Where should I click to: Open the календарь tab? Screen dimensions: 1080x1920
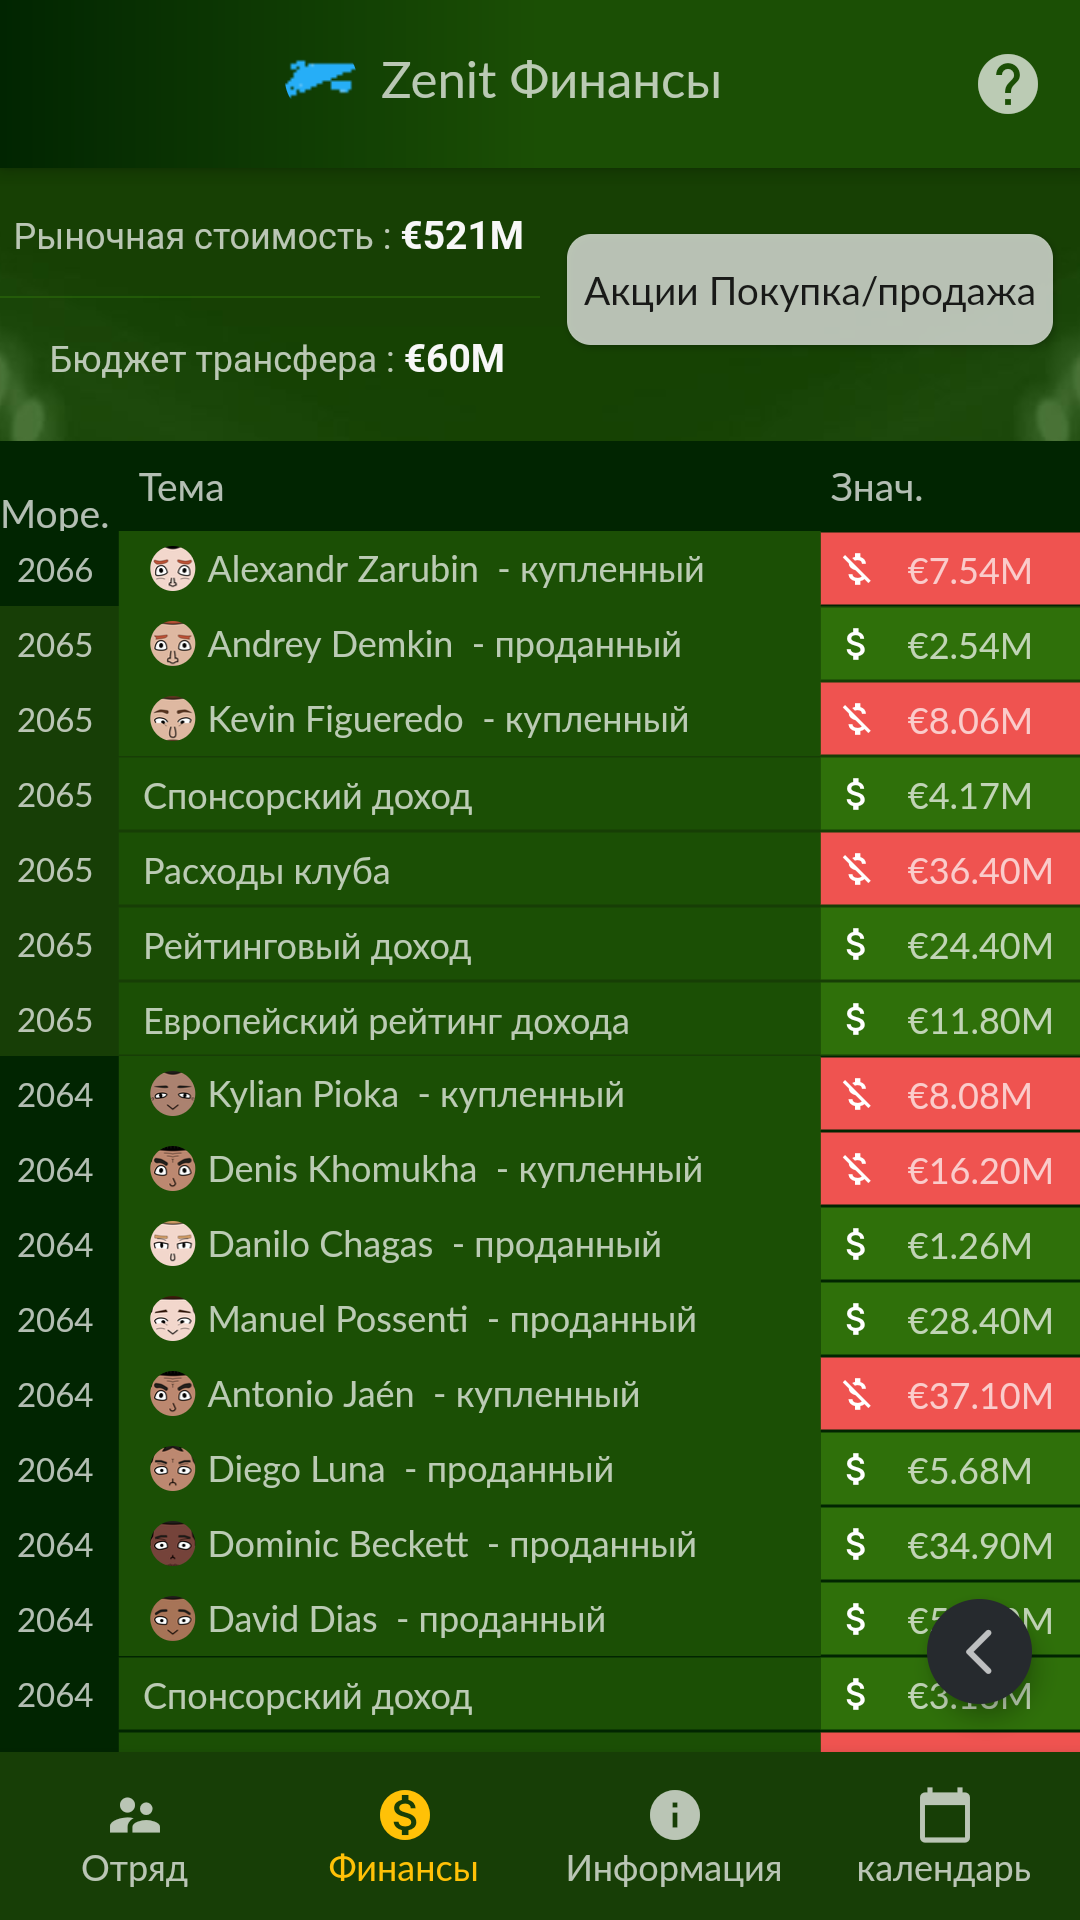pos(944,1840)
